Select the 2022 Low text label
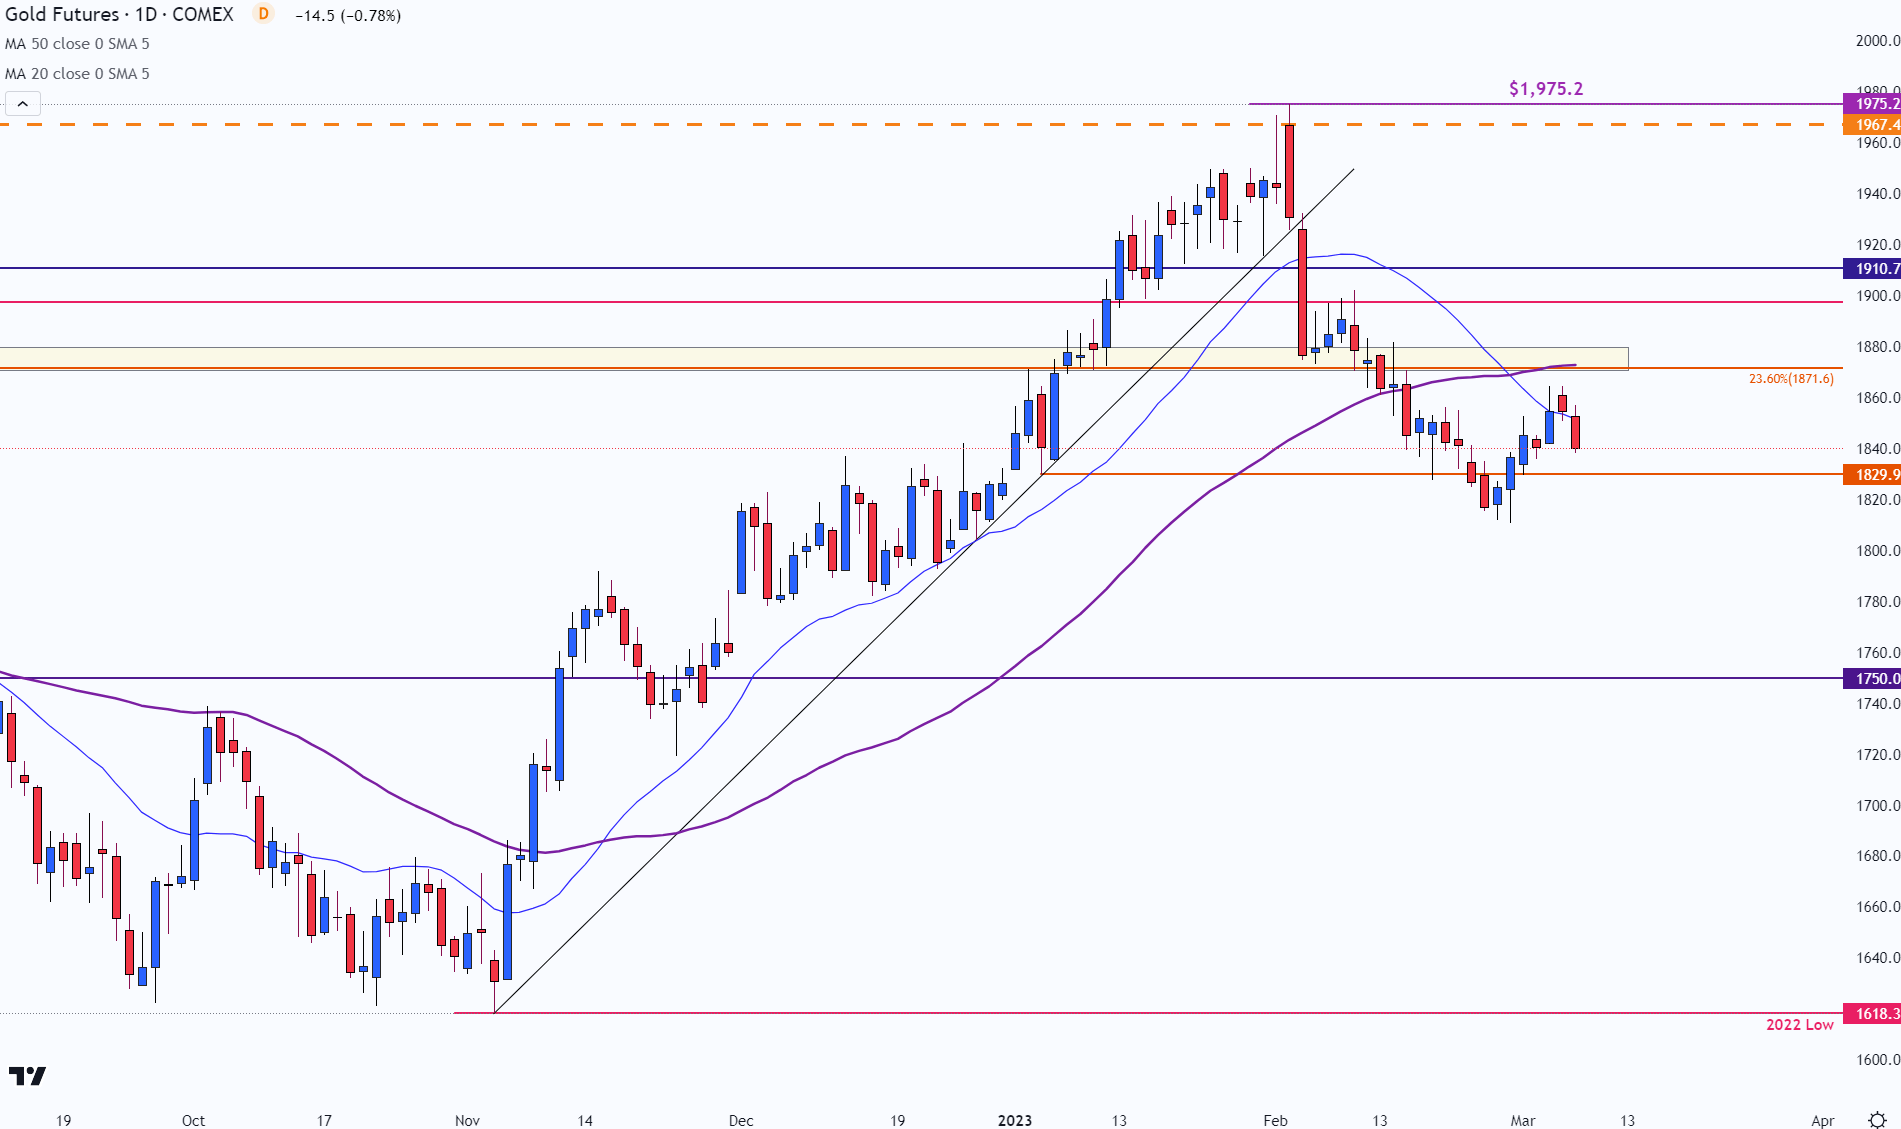Screen dimensions: 1901x1129 coord(1800,1025)
